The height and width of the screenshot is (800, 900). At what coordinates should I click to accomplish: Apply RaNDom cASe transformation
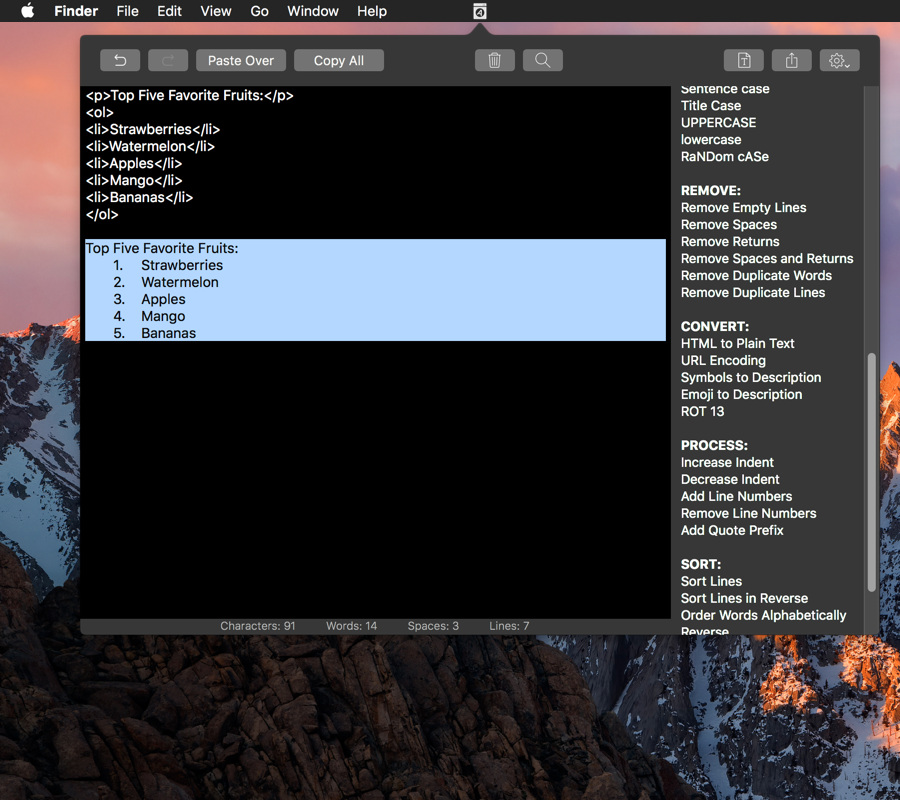(724, 157)
